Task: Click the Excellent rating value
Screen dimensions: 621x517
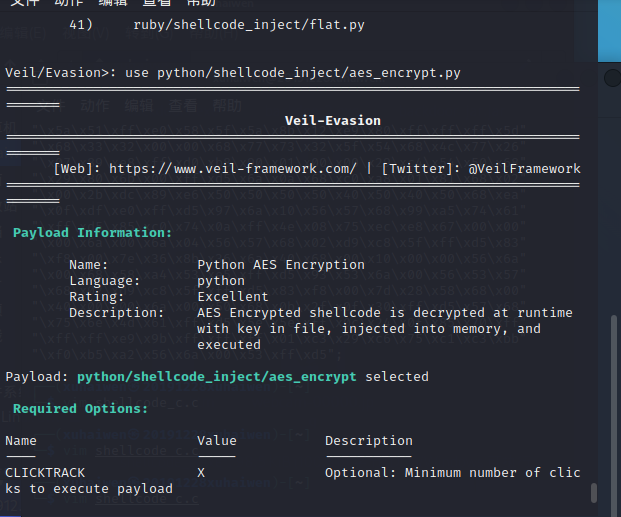Action: [x=233, y=297]
